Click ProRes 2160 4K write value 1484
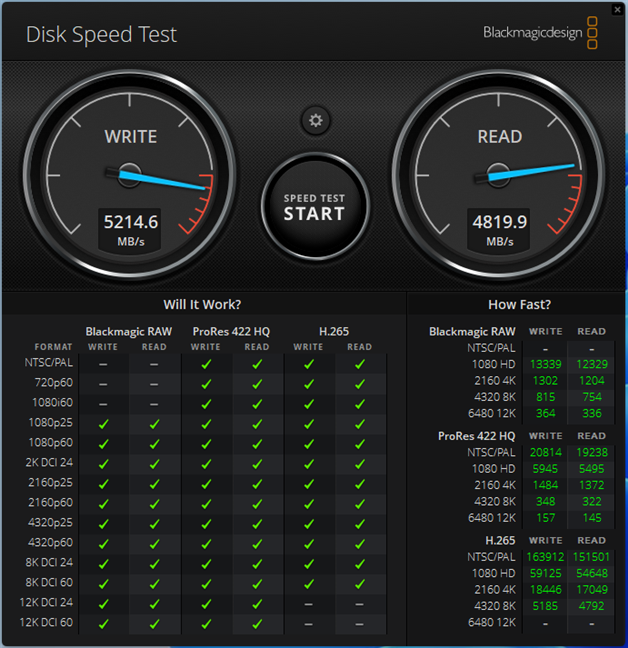Screen dimensions: 628x648 [545, 485]
